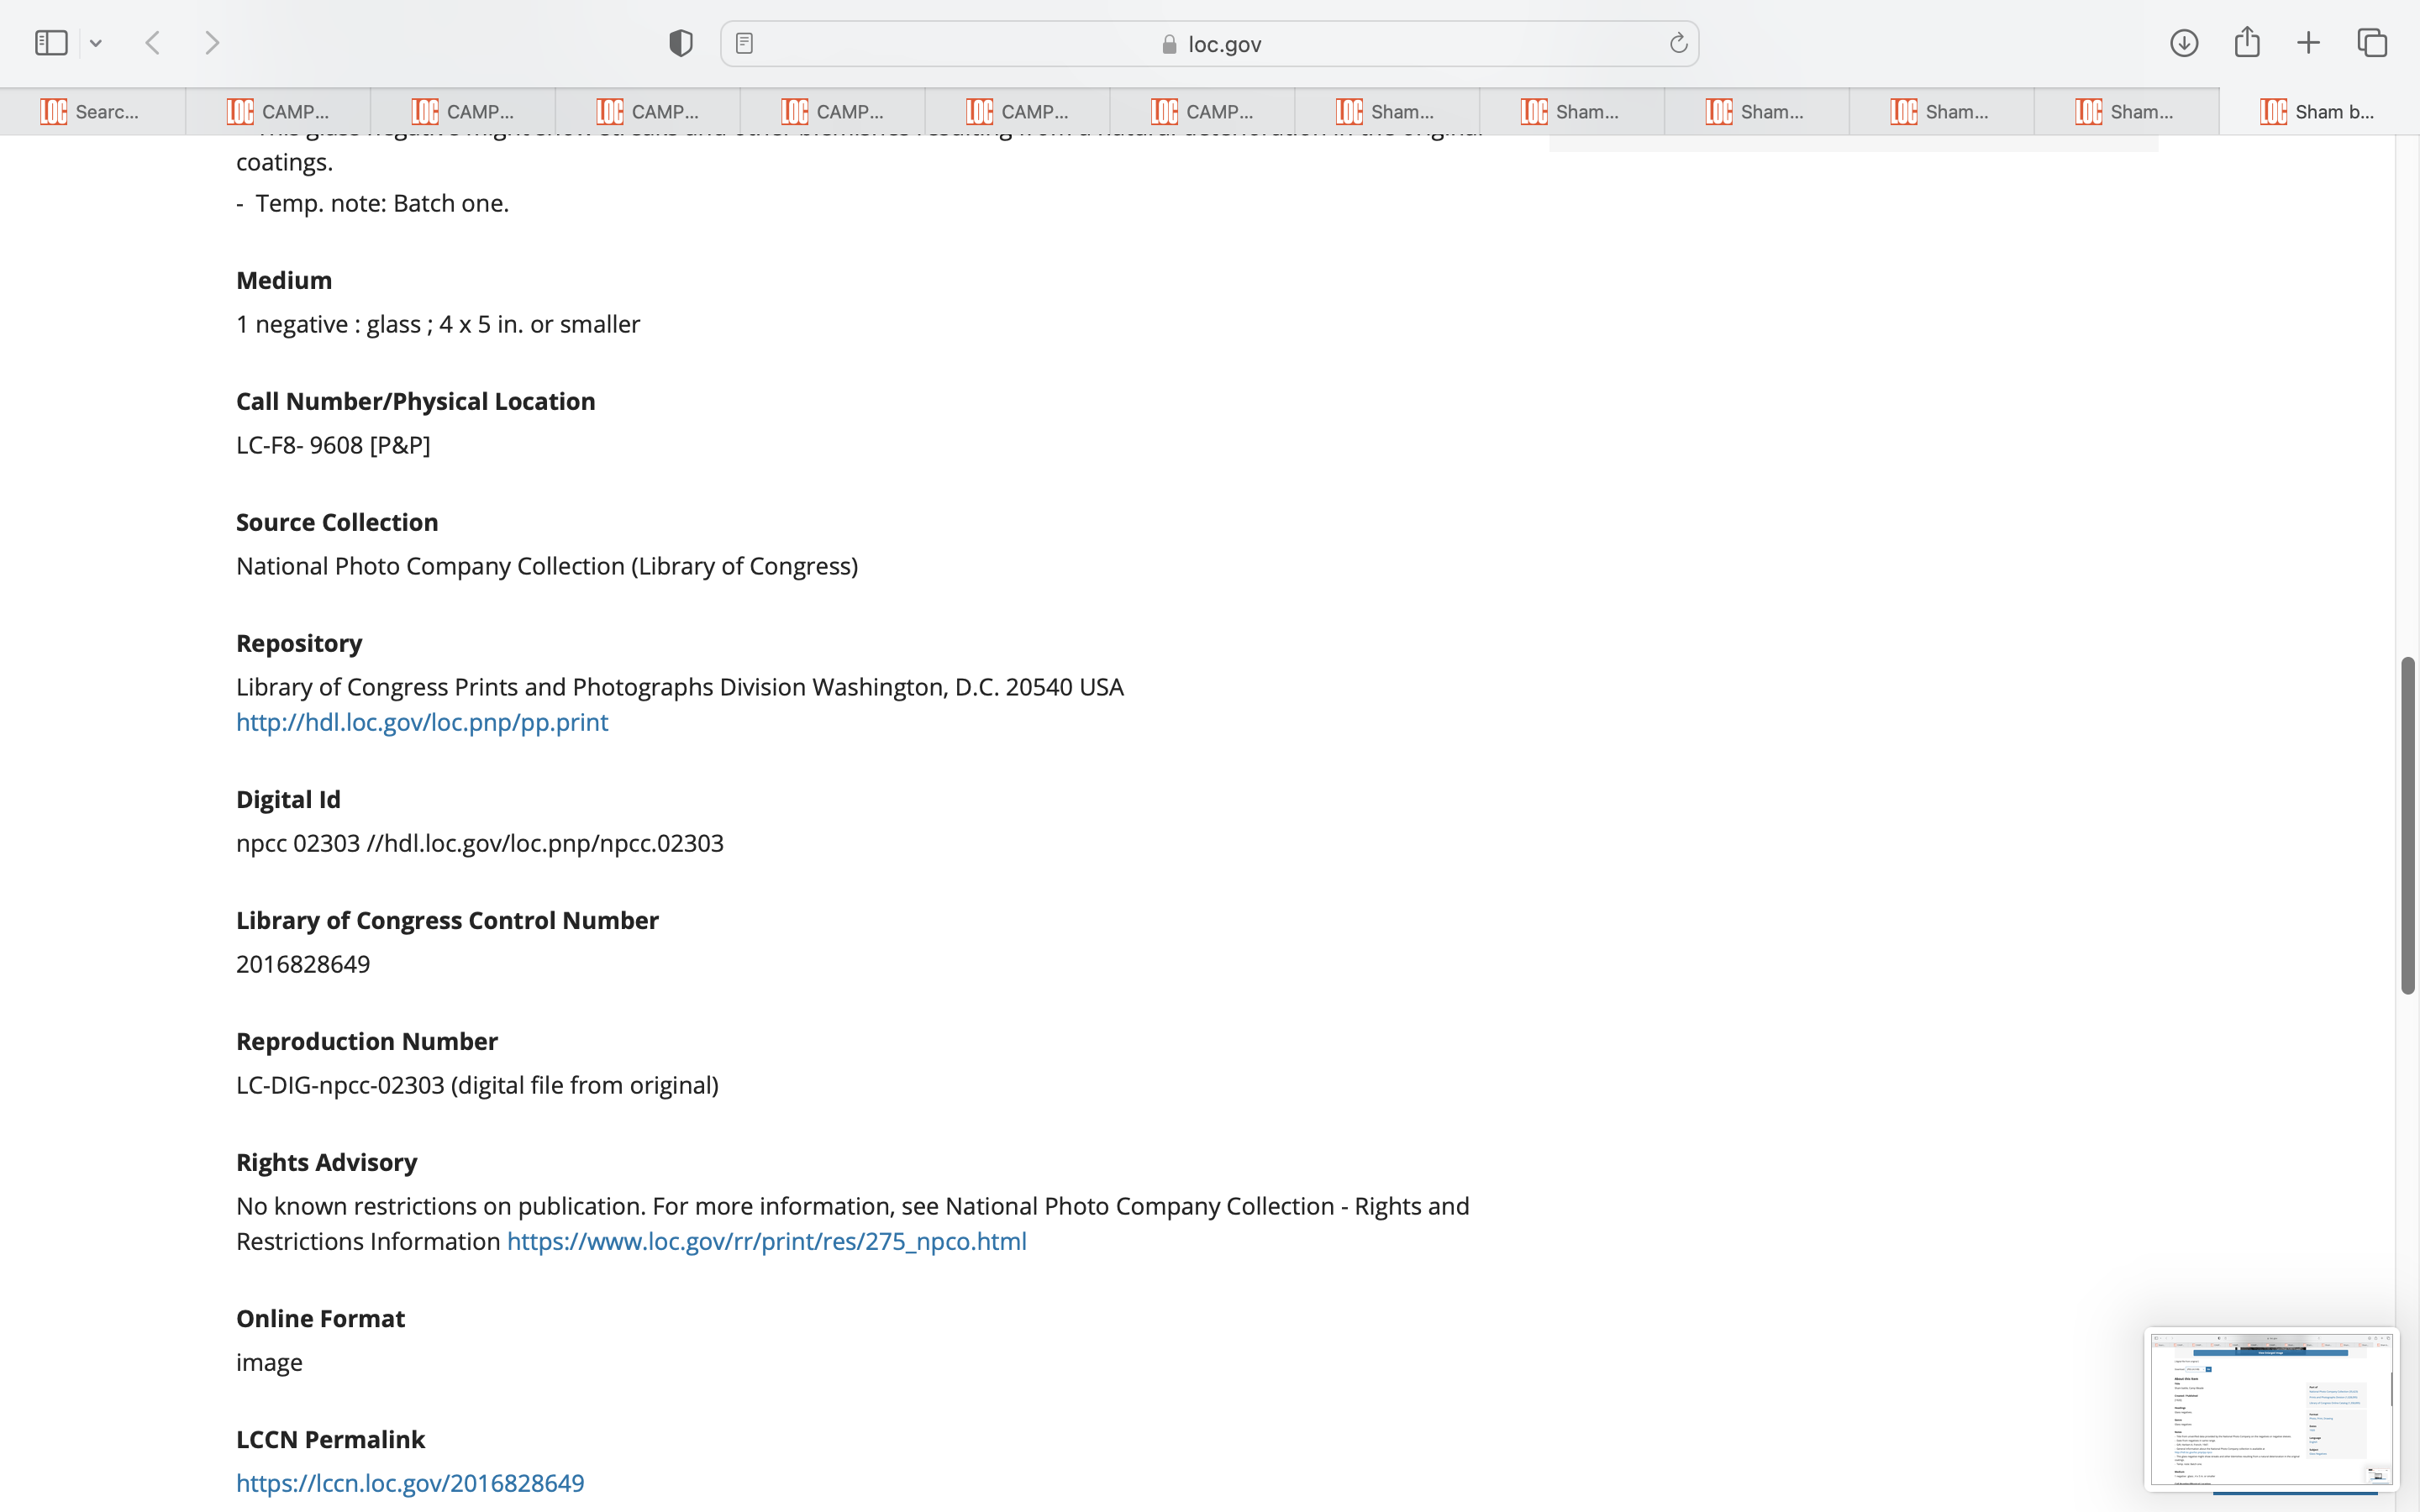Select the first 'Sham...' tab
The image size is (2420, 1512).
click(1386, 111)
